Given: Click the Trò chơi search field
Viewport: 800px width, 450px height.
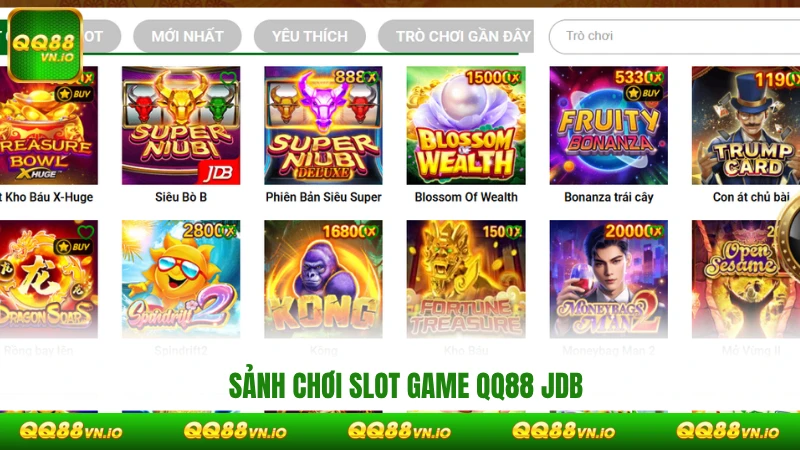Looking at the screenshot, I should (x=674, y=36).
